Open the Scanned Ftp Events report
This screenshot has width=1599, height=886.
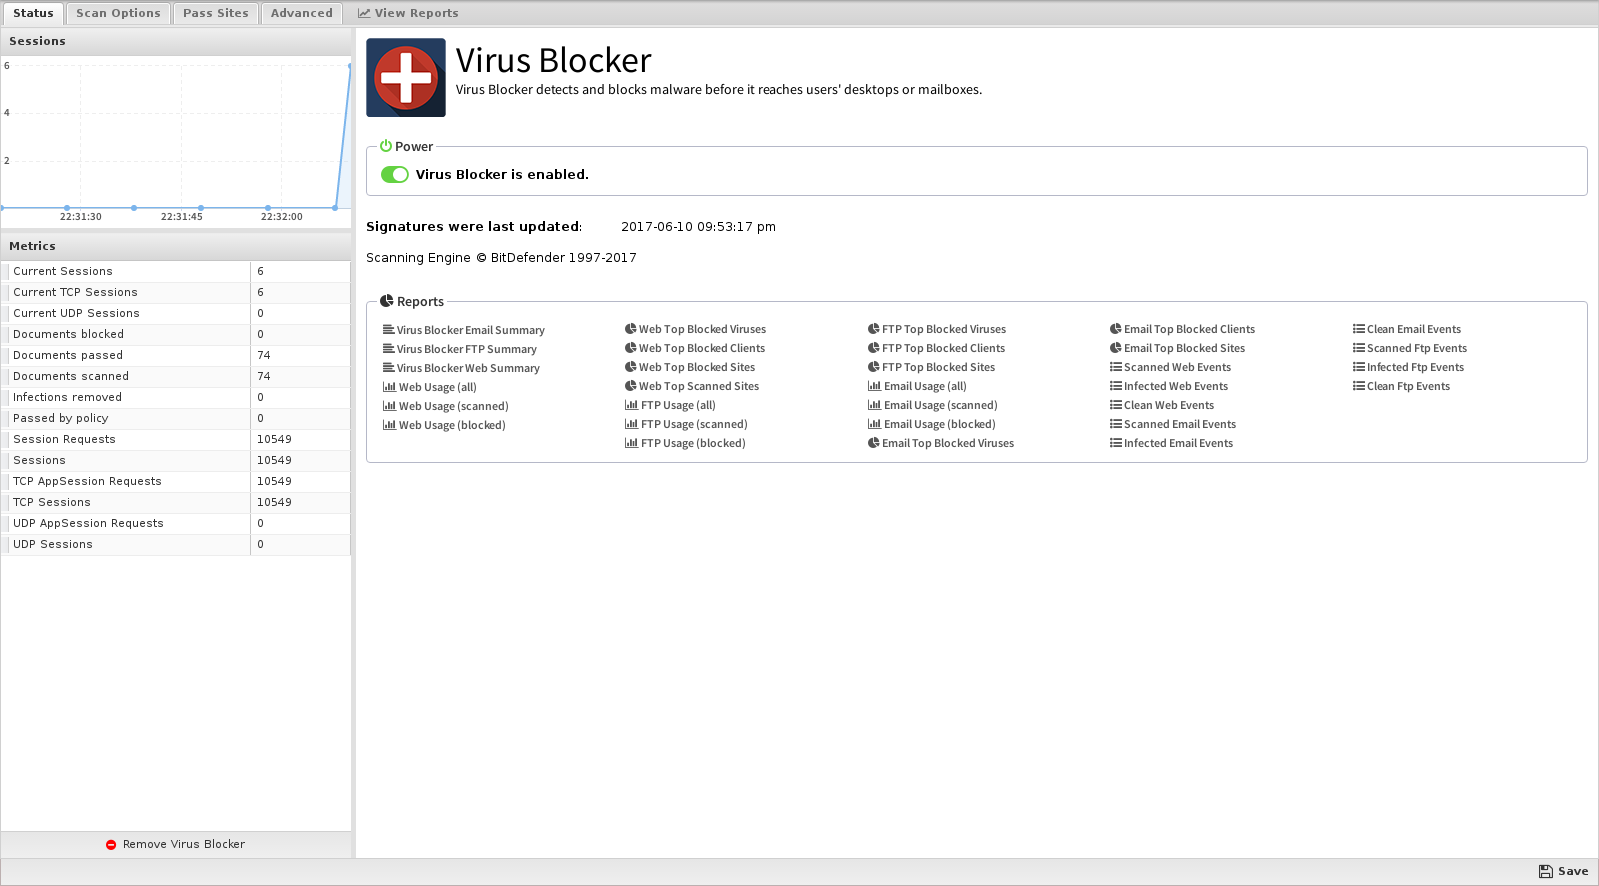[1410, 348]
